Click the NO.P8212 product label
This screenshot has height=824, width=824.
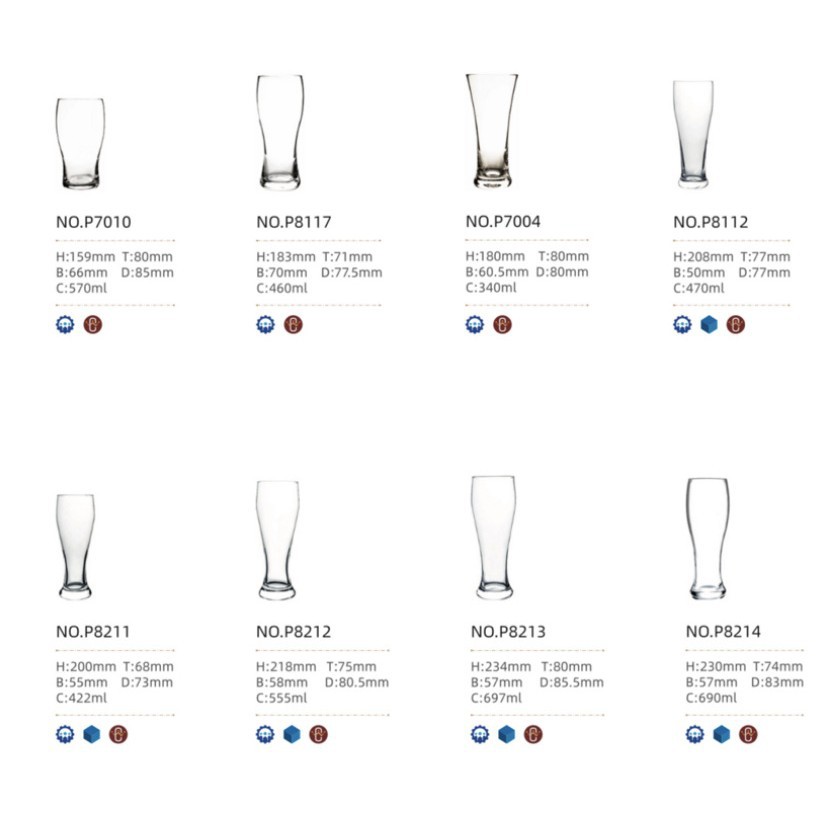coord(293,632)
